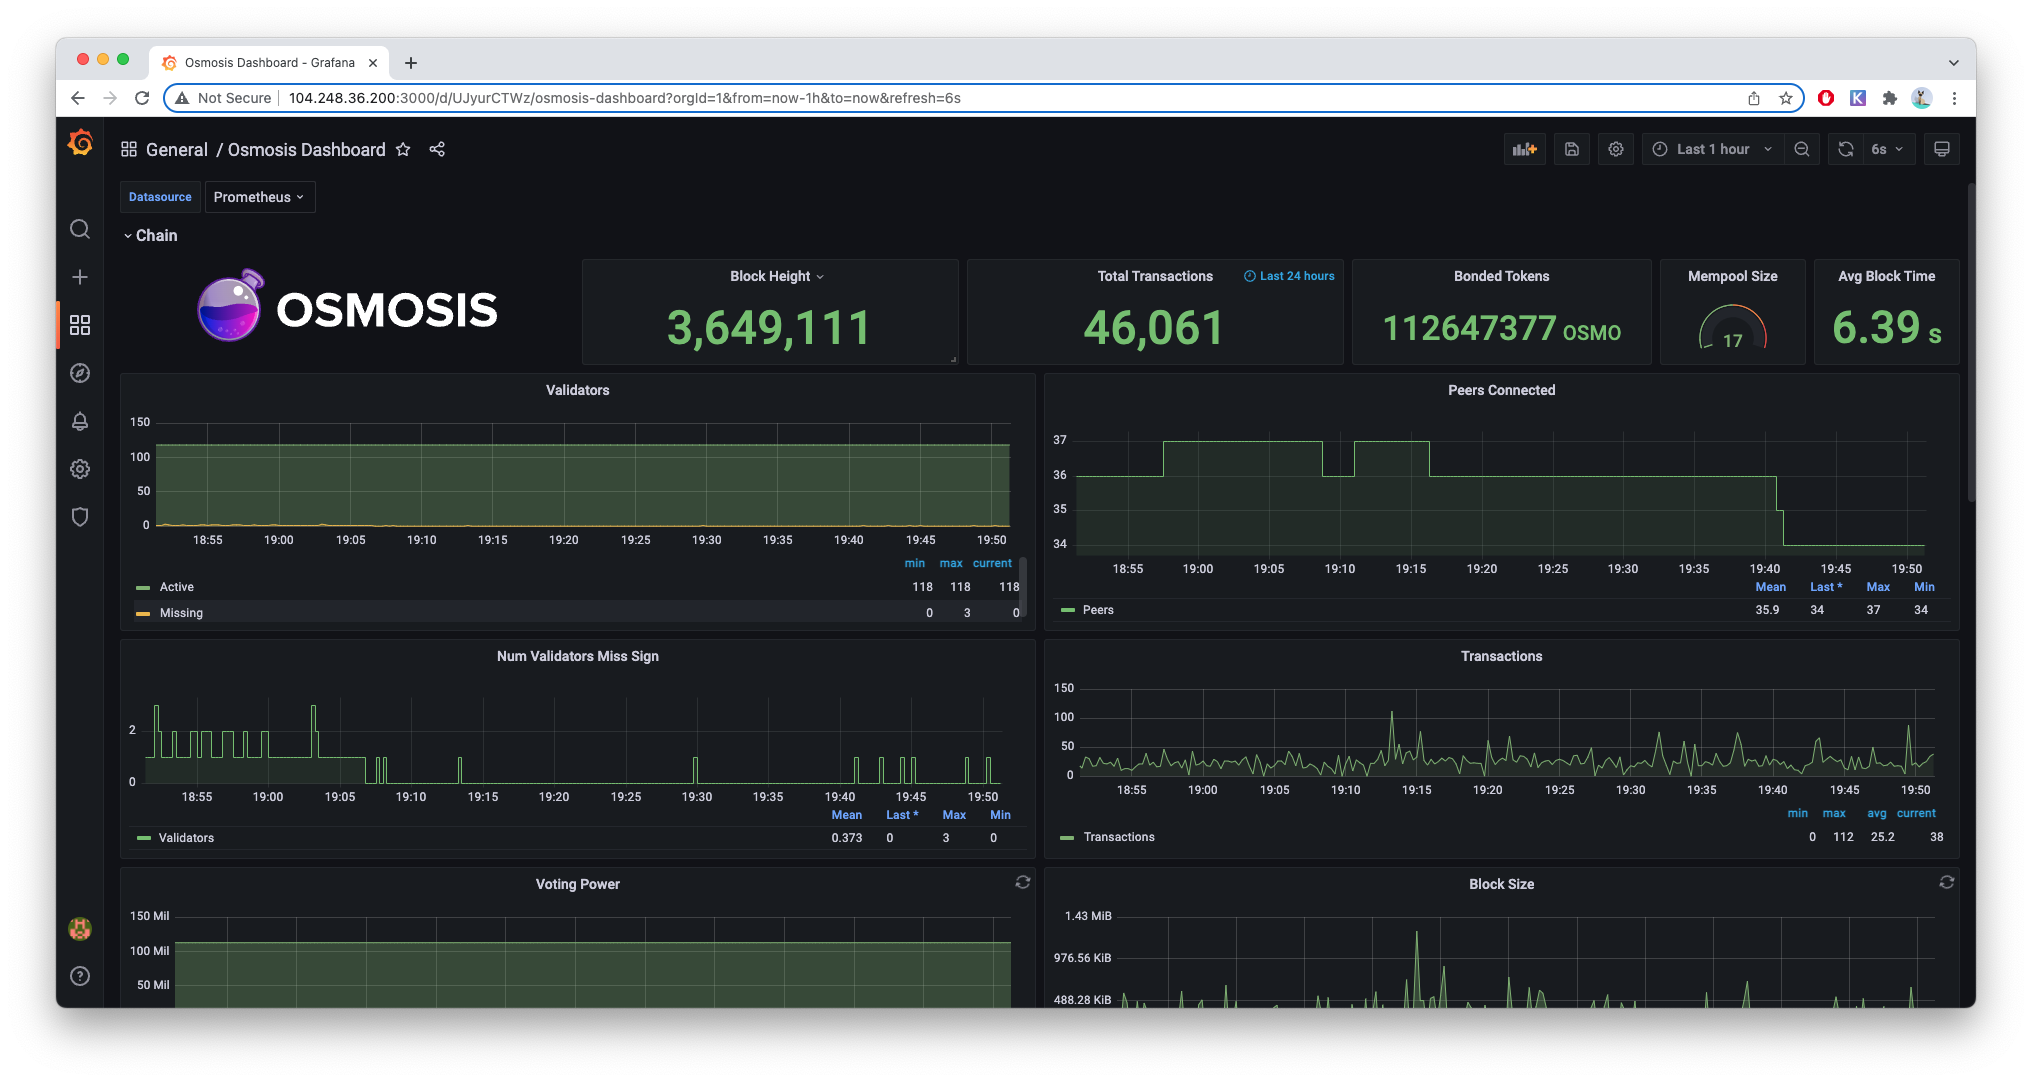Click the zoom out time range button

1801,149
